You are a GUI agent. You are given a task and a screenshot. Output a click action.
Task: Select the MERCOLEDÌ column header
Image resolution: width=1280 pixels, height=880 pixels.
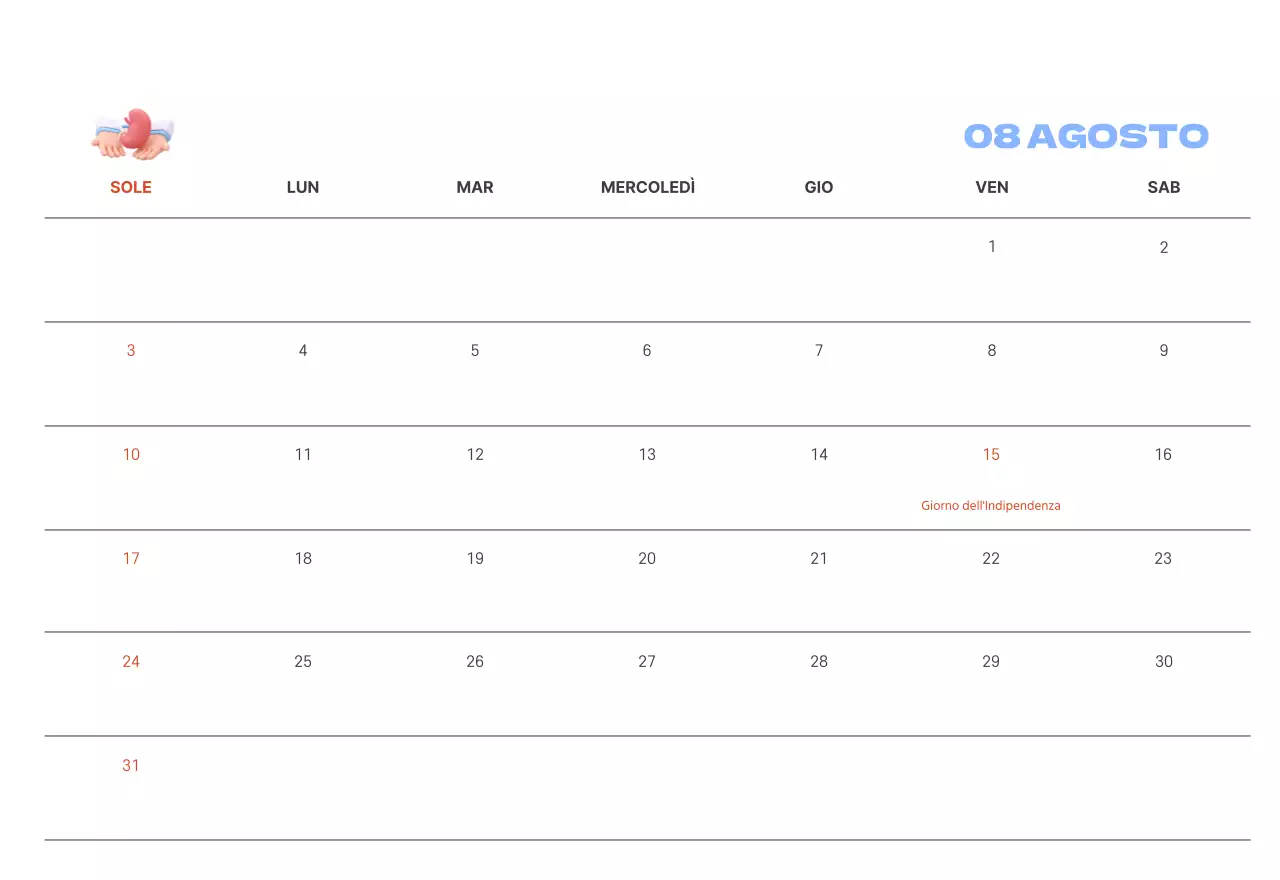(x=647, y=187)
